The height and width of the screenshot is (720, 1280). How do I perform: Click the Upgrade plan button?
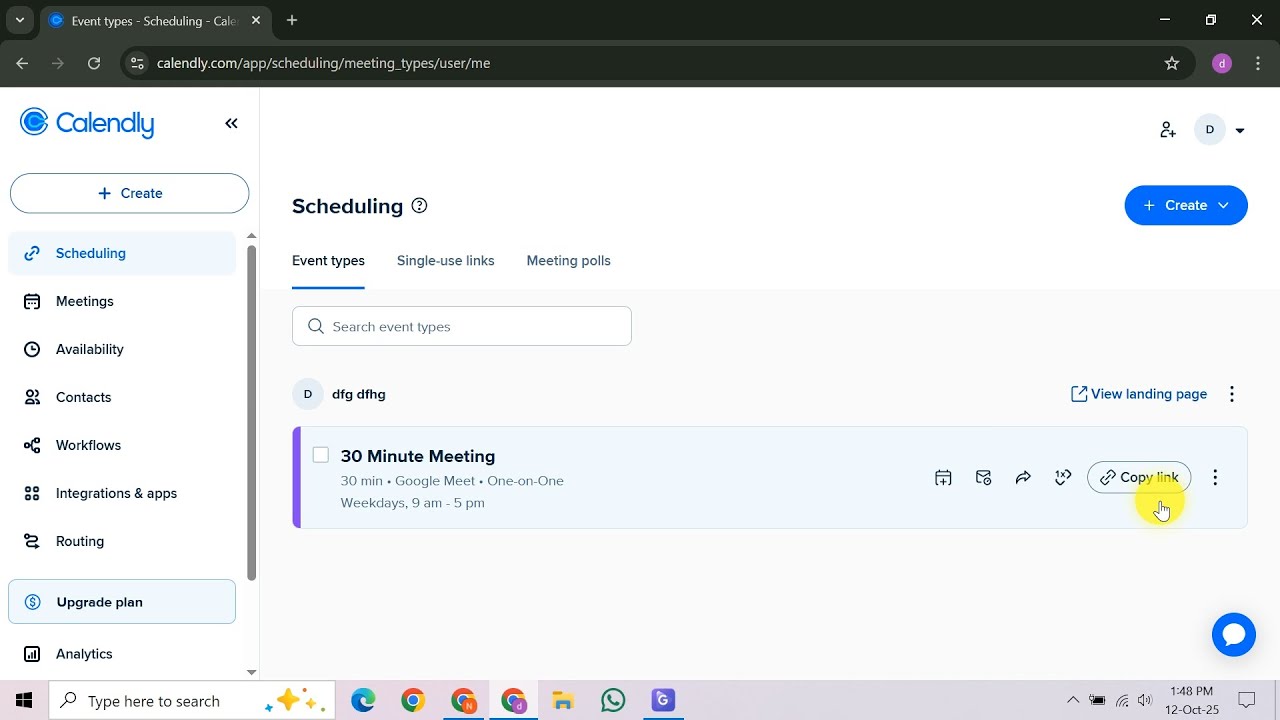coord(122,602)
